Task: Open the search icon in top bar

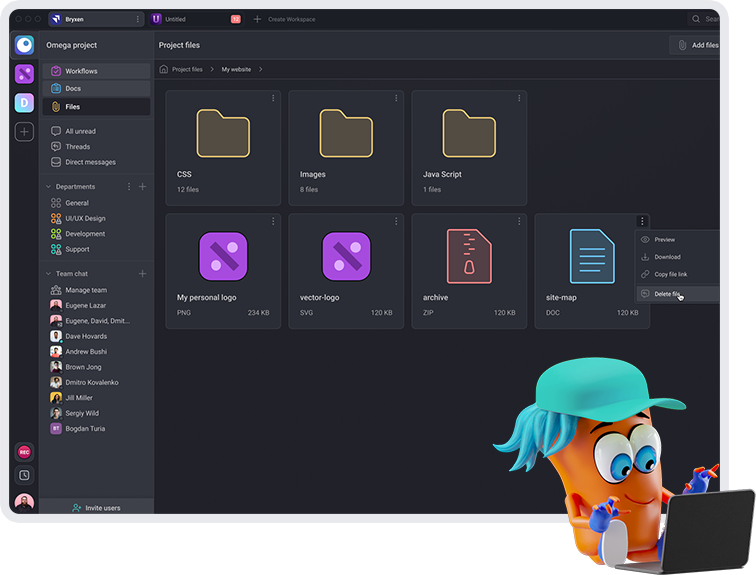Action: coord(696,19)
